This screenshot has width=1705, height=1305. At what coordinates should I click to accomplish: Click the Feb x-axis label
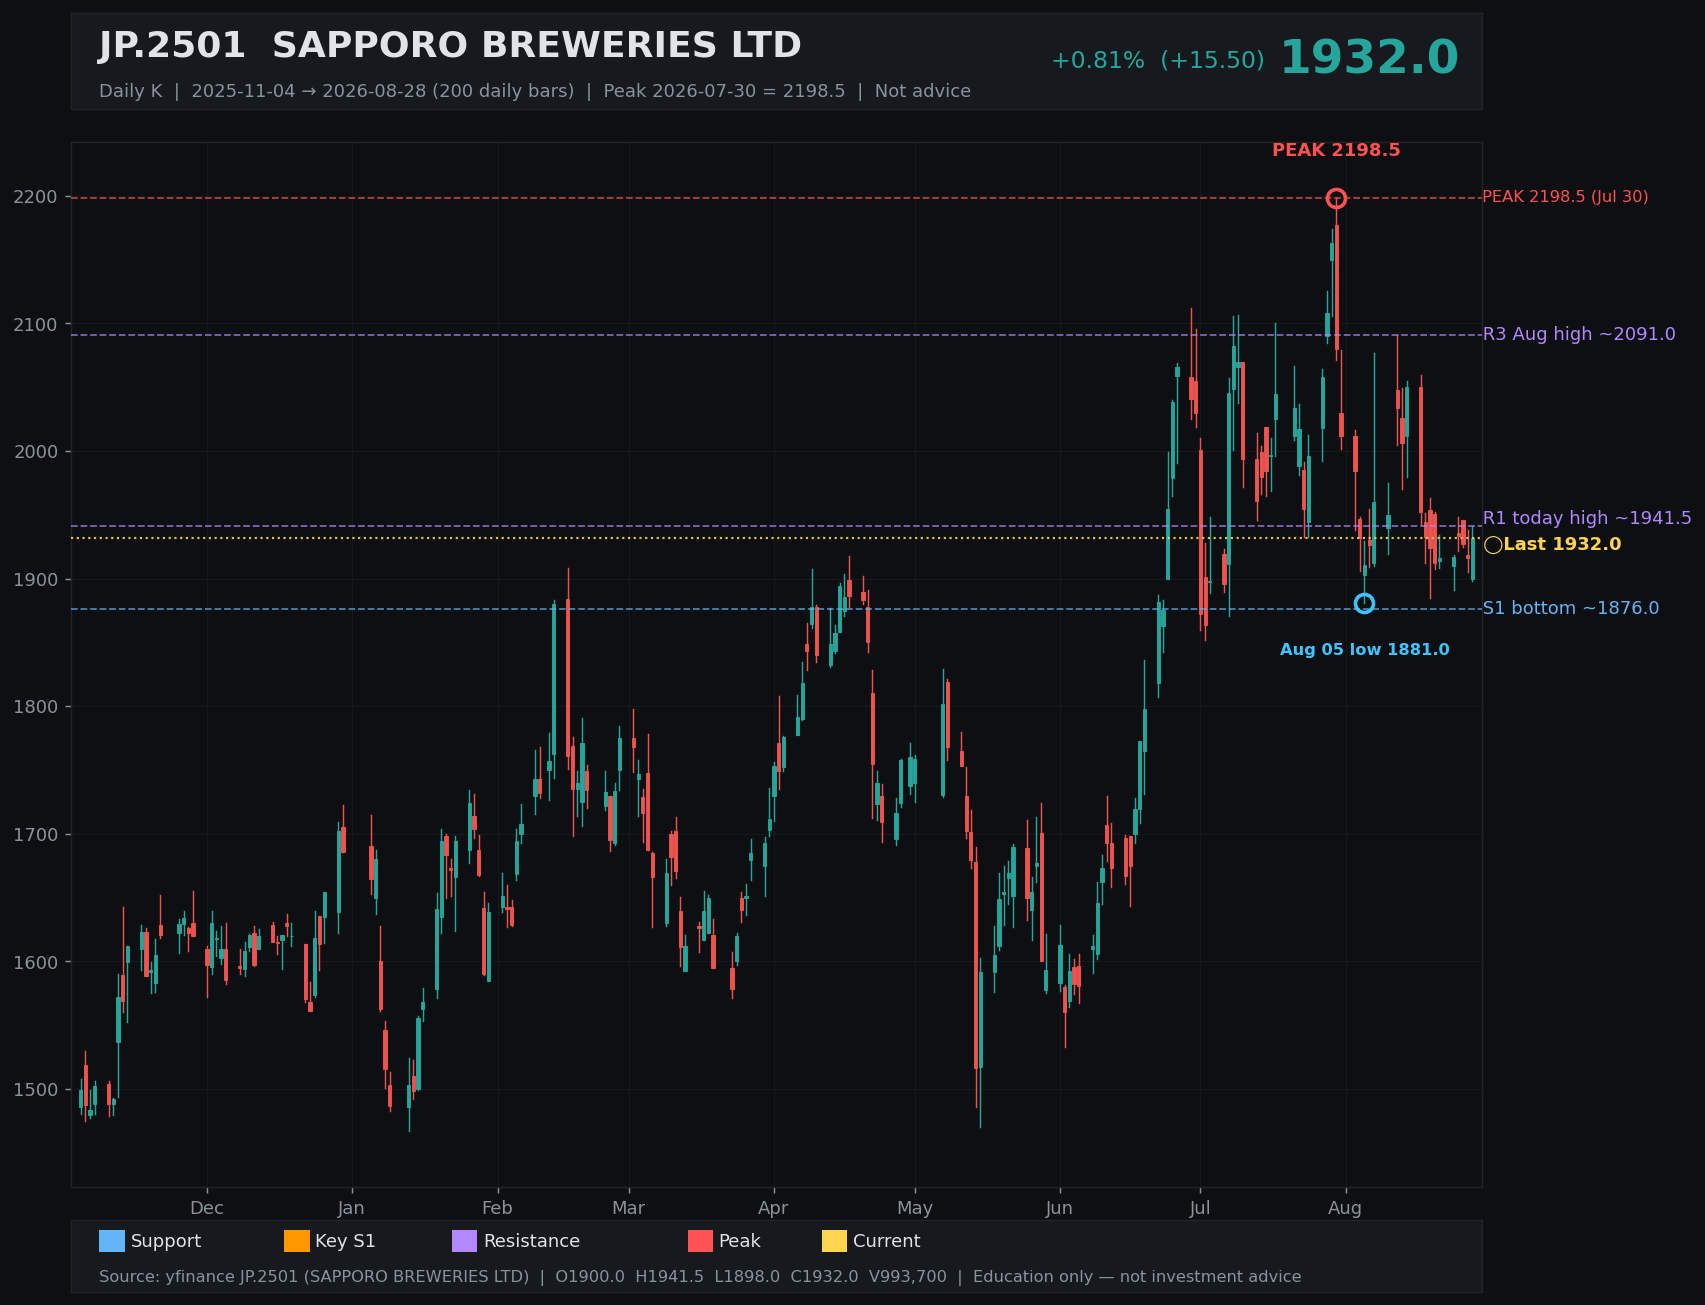tap(497, 1208)
